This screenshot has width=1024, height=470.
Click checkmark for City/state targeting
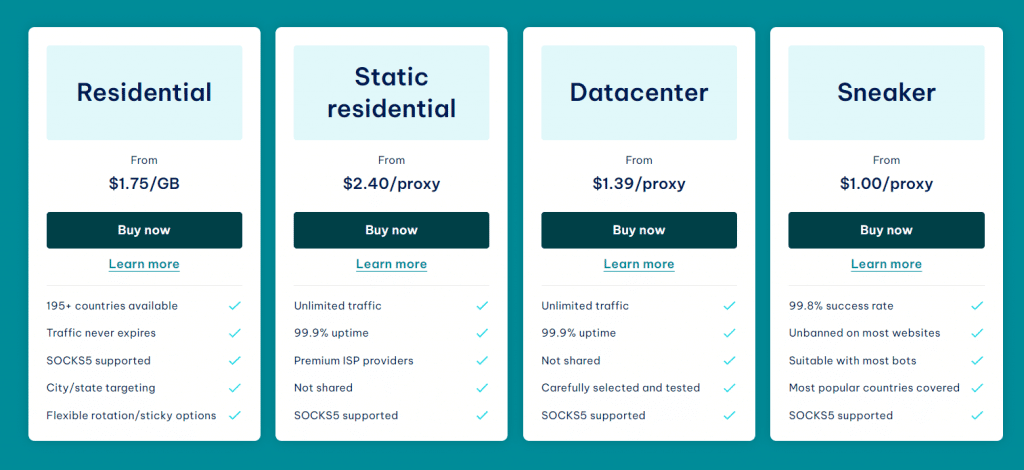(x=235, y=388)
